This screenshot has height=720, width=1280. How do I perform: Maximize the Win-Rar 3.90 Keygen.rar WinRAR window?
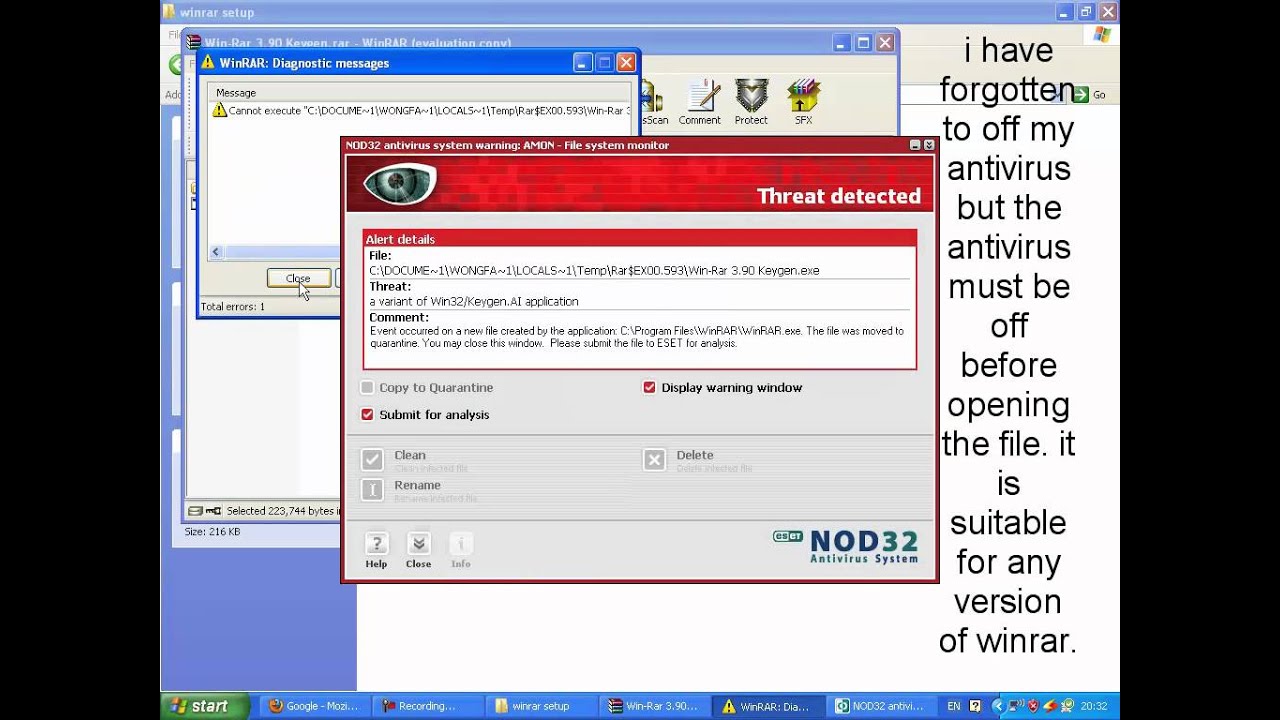click(x=863, y=43)
